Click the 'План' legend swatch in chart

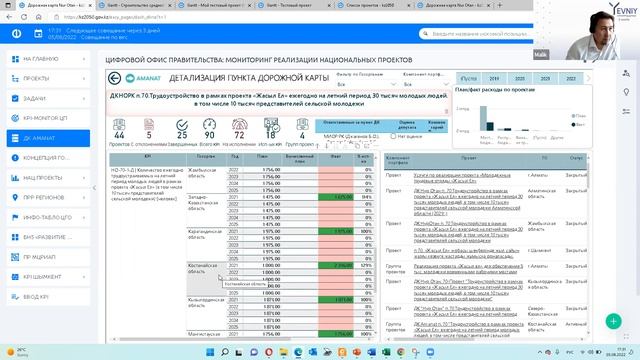click(573, 116)
